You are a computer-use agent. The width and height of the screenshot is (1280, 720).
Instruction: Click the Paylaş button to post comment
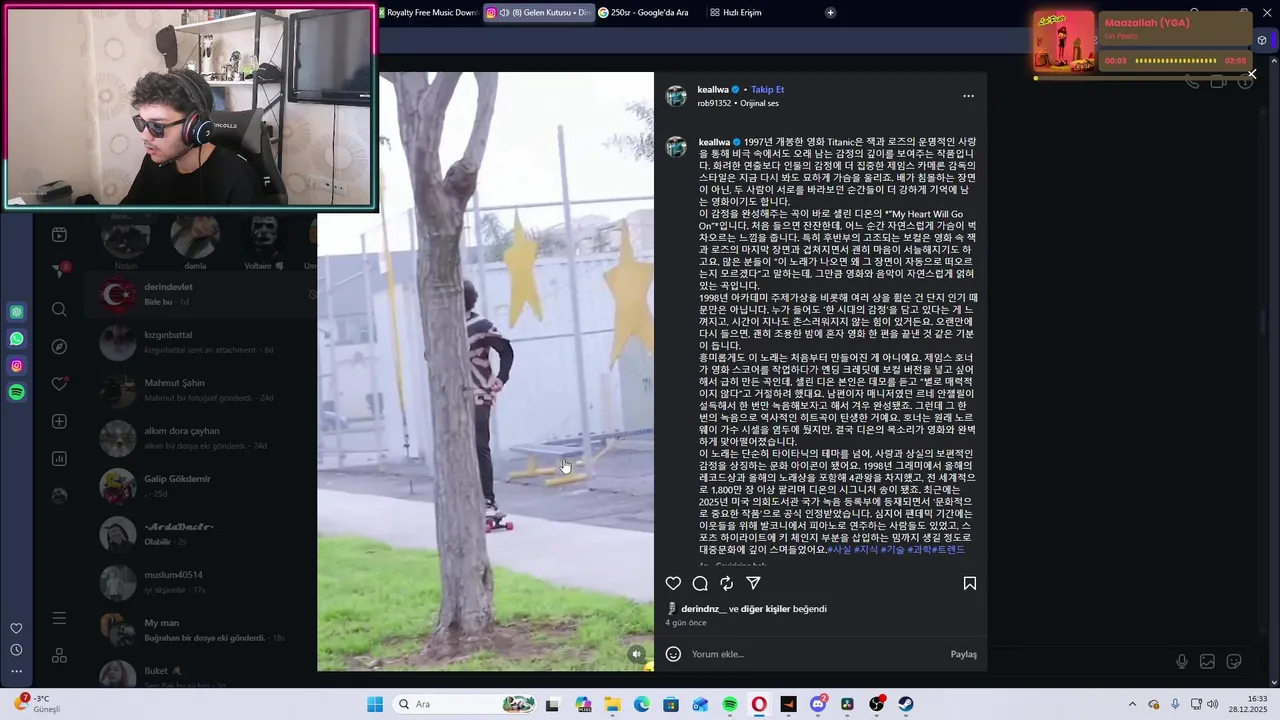click(963, 654)
